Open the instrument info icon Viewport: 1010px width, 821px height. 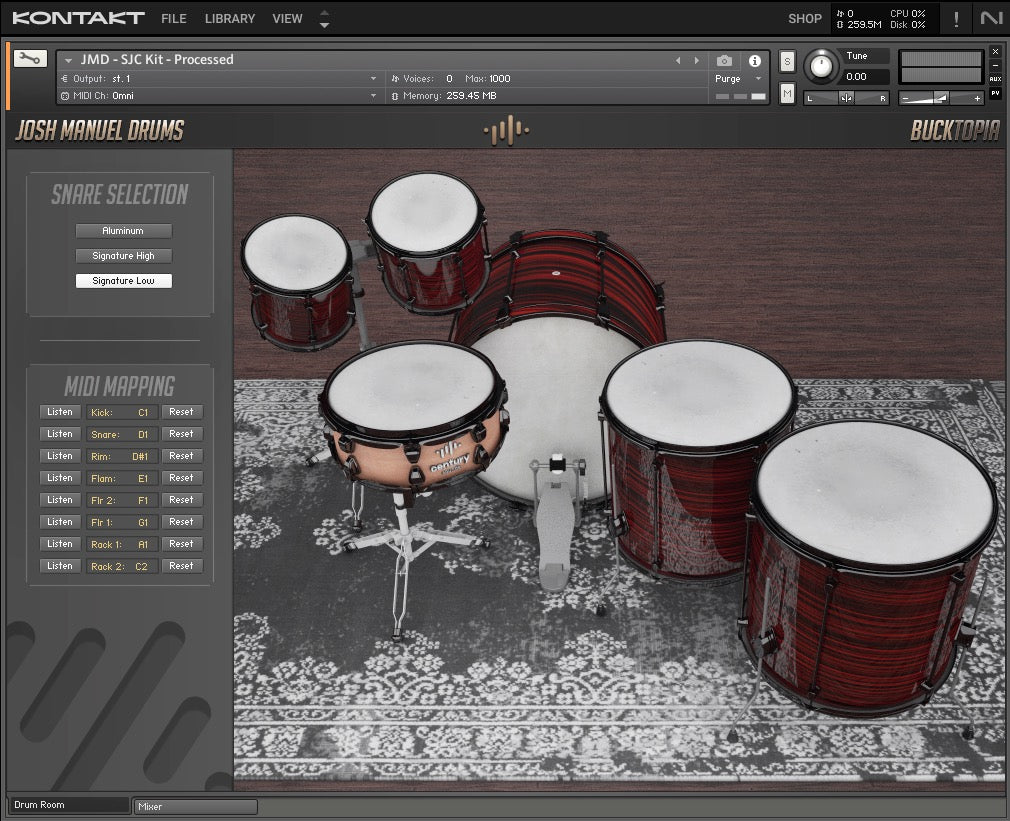pyautogui.click(x=755, y=61)
